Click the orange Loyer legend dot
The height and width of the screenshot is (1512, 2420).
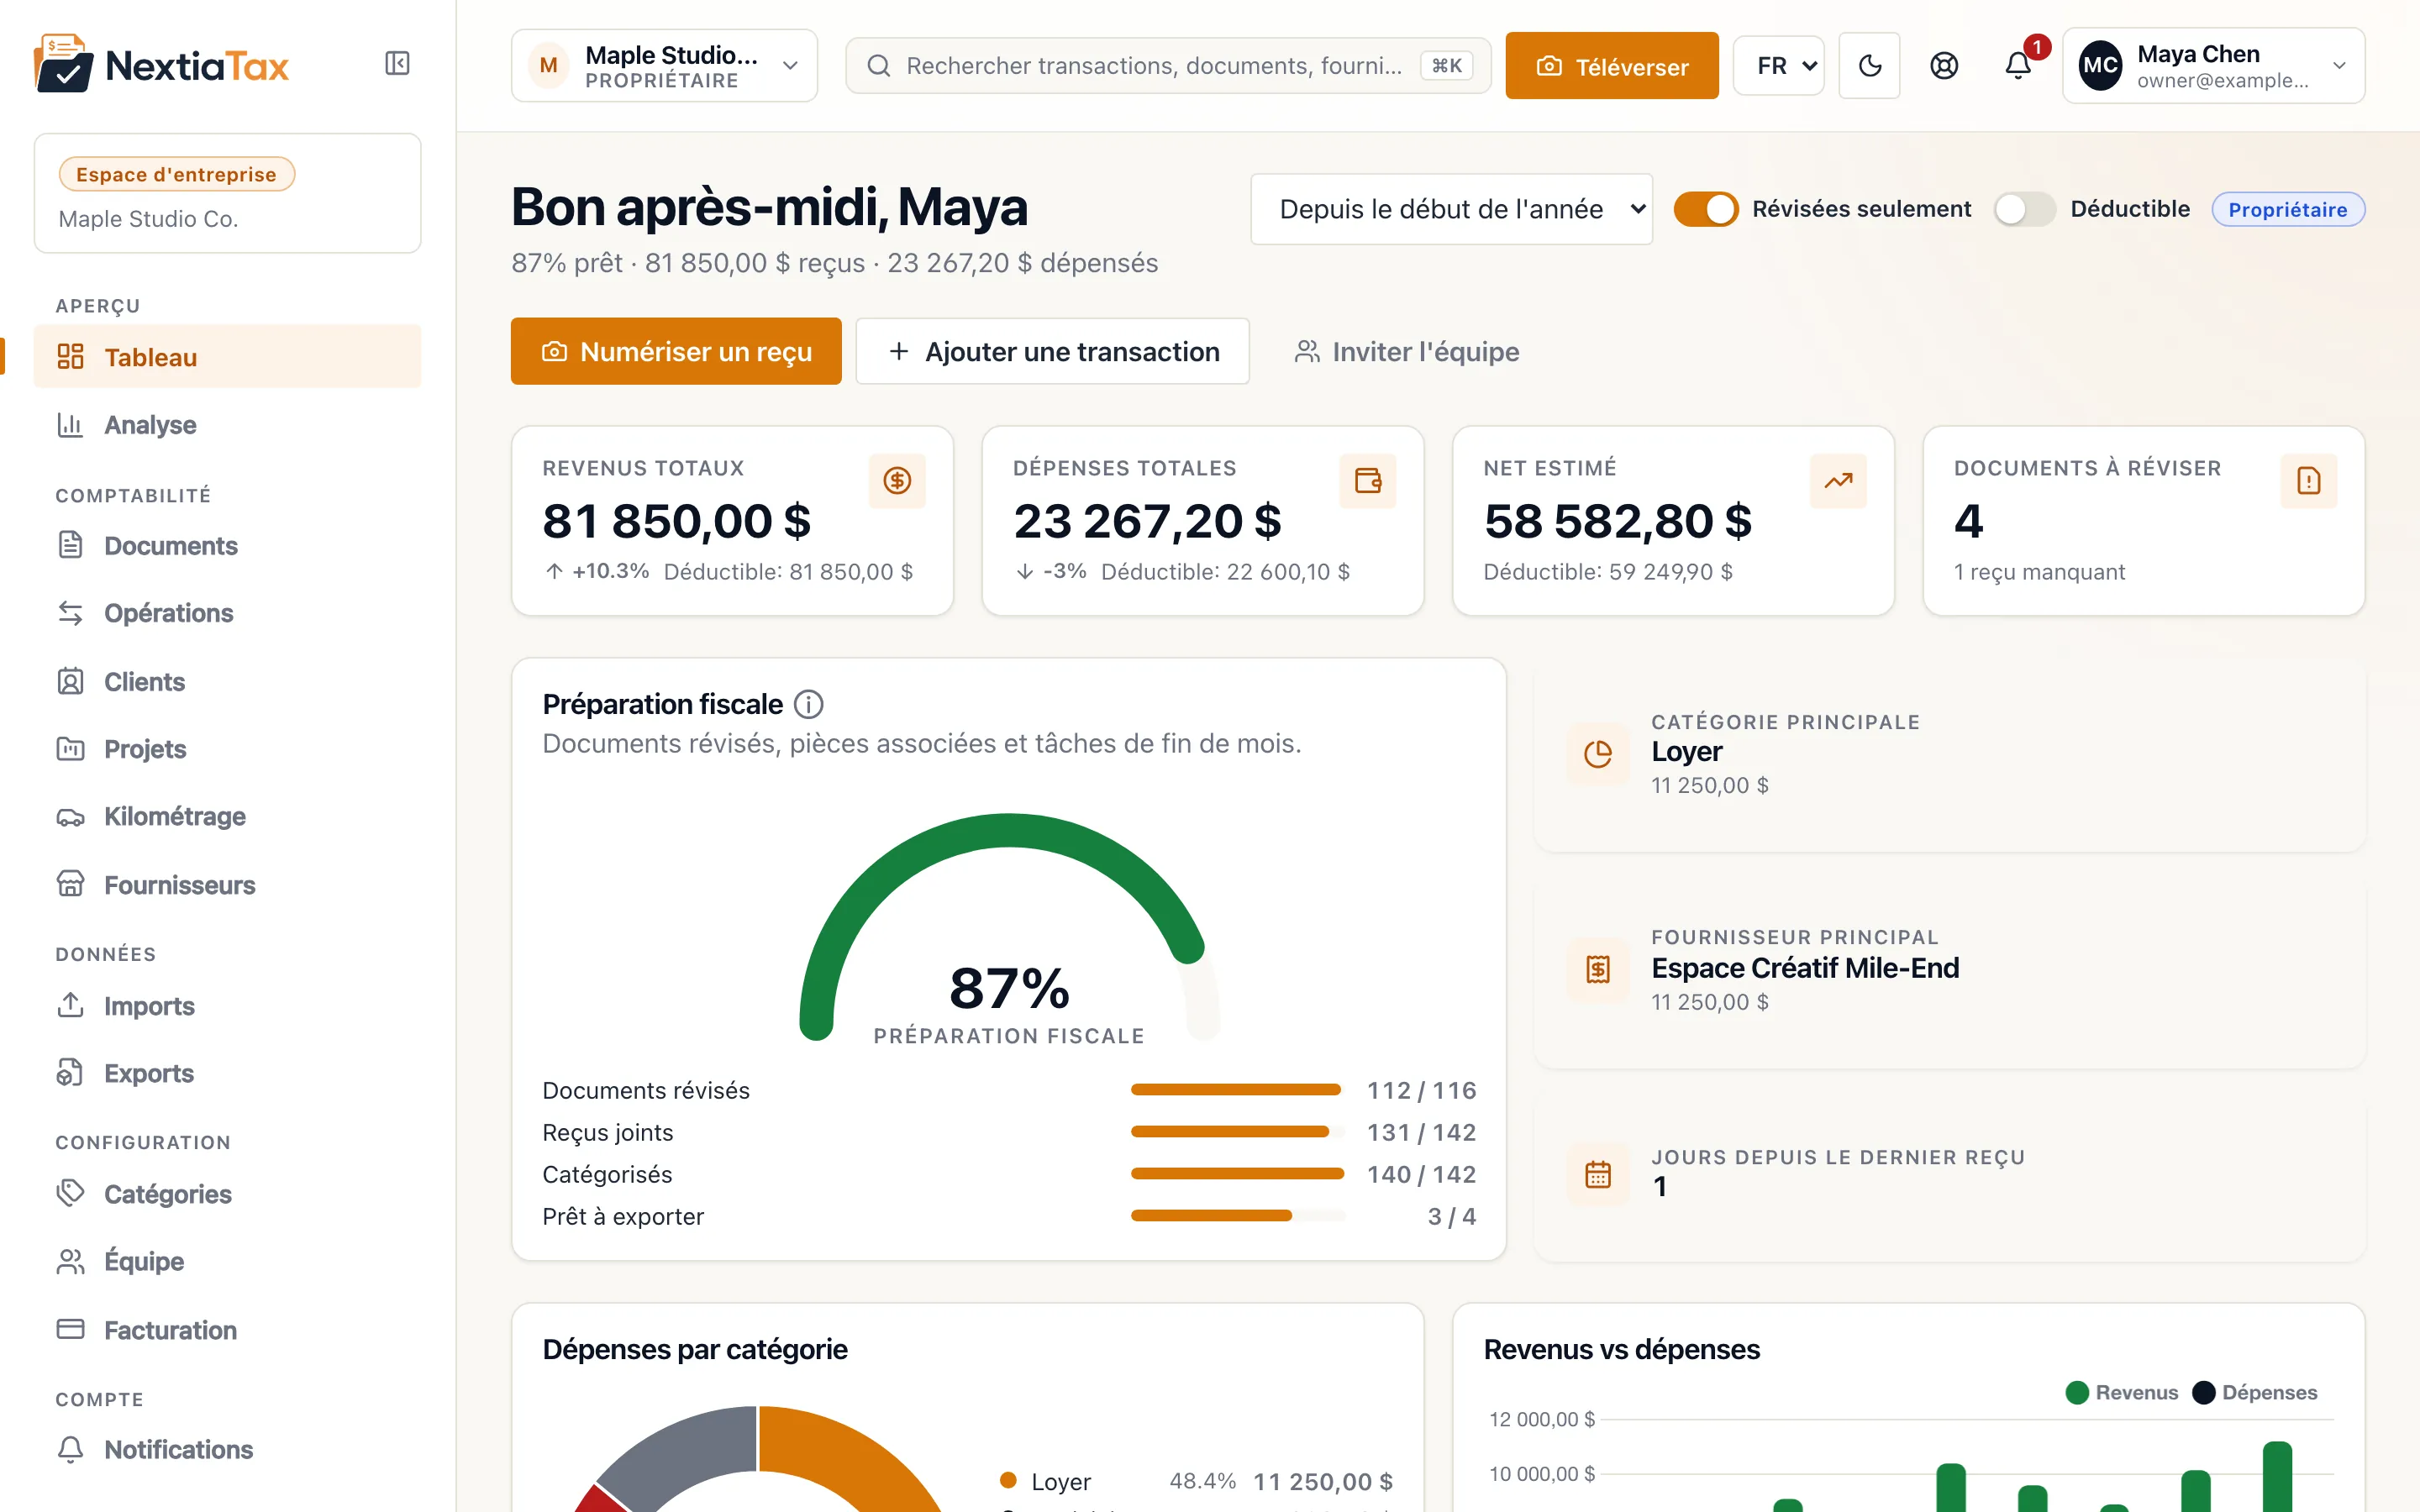[x=1008, y=1481]
